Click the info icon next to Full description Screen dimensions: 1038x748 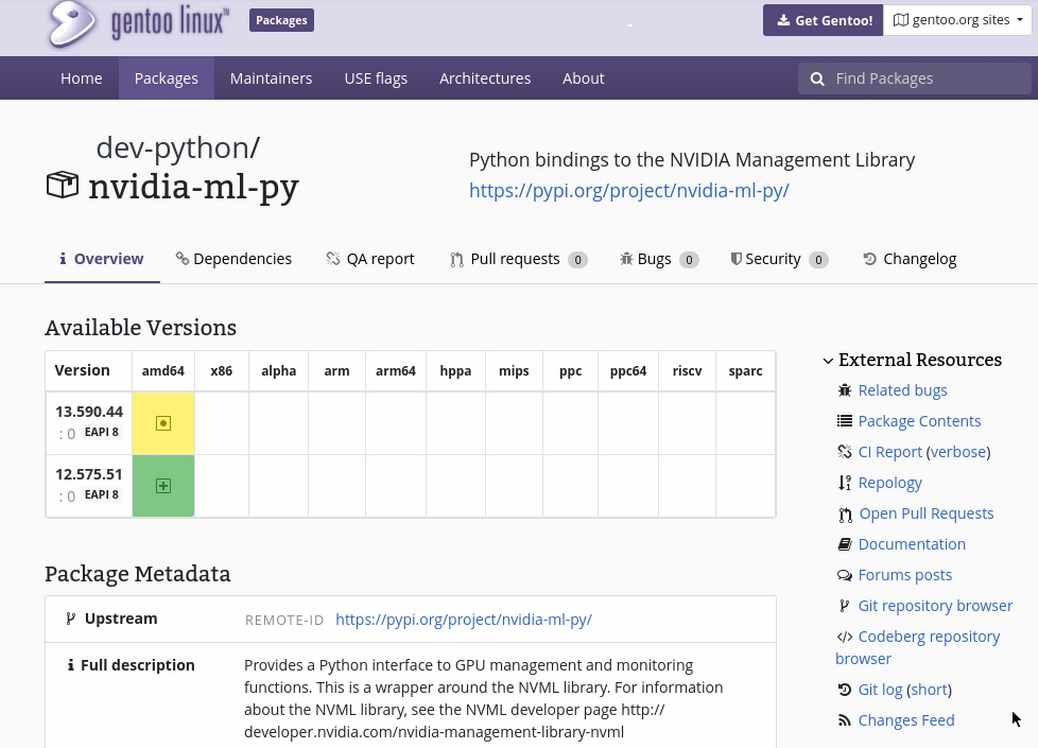pyautogui.click(x=71, y=665)
